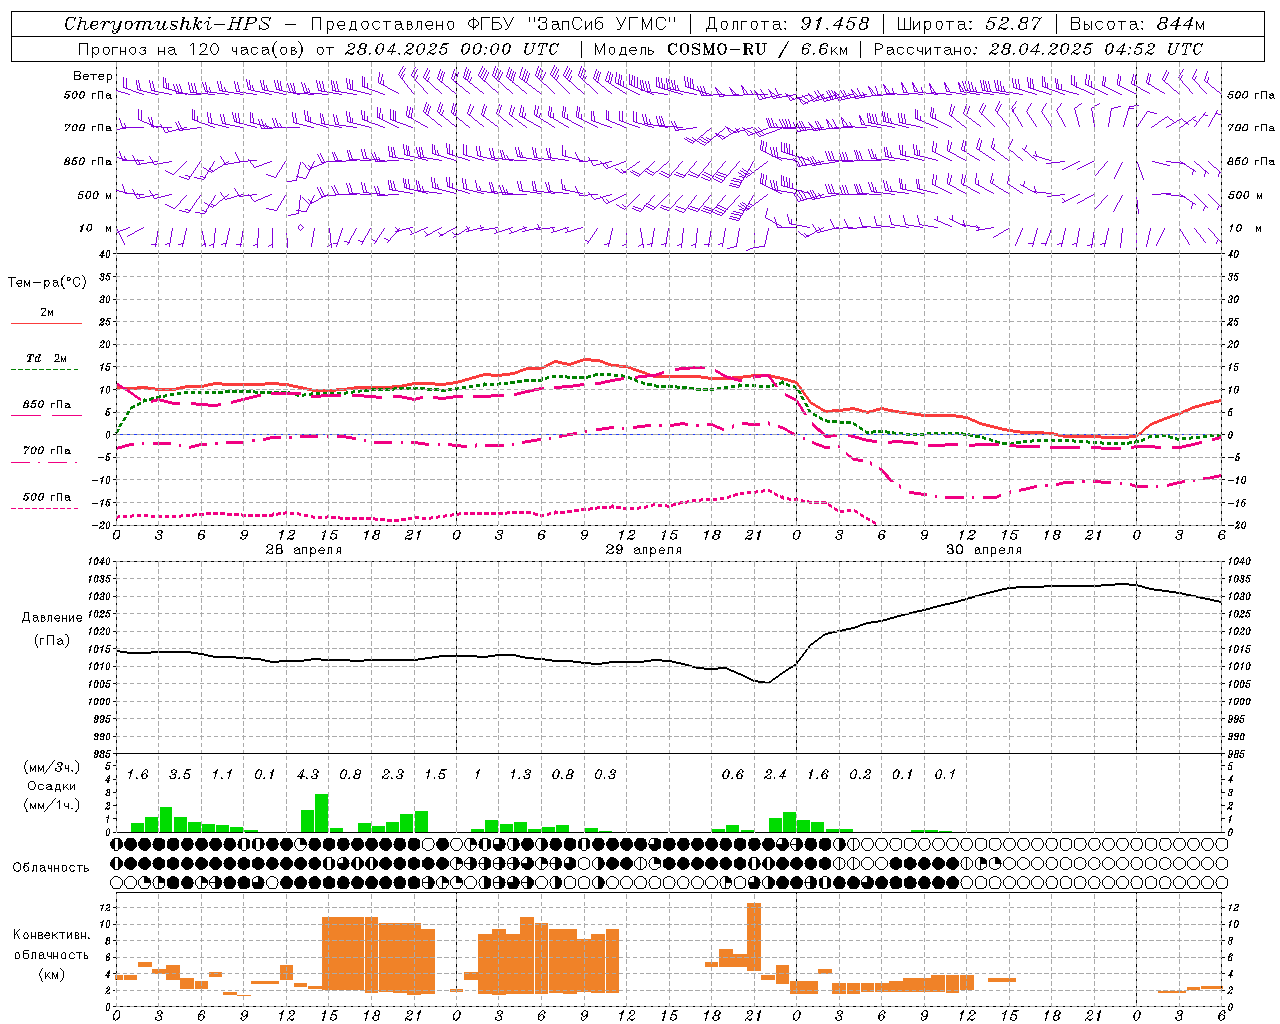Click the 'Осадки' precipitation panel label
Viewport: 1280px width, 1024px height.
(x=52, y=786)
